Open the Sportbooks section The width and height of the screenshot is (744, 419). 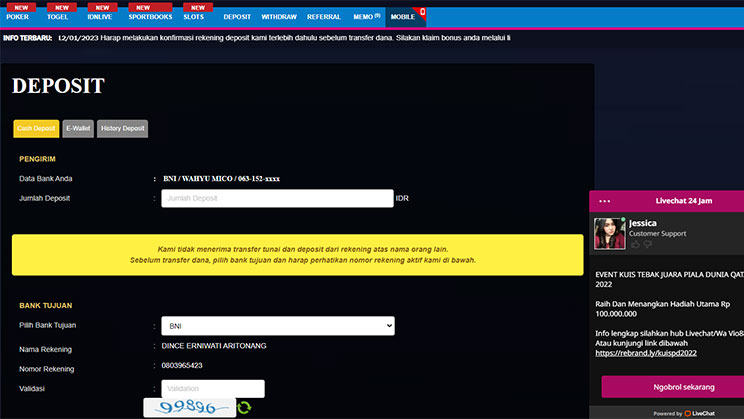click(x=152, y=17)
